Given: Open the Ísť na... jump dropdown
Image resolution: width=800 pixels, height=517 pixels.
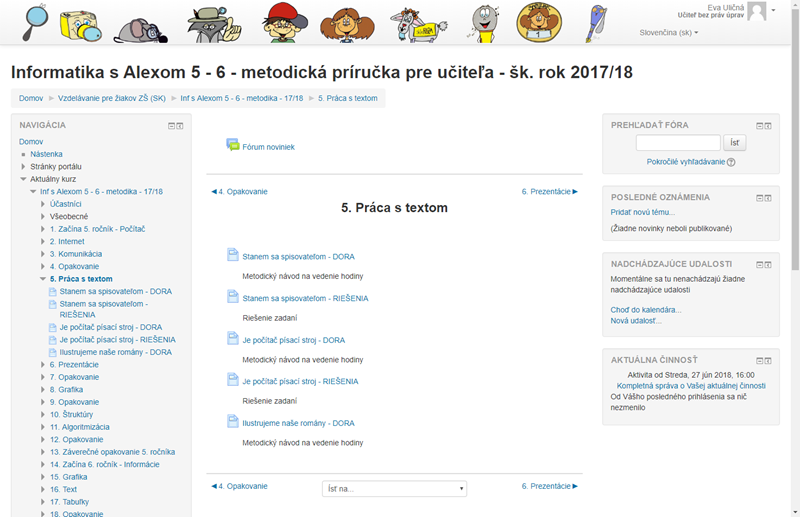Looking at the screenshot, I should (394, 489).
